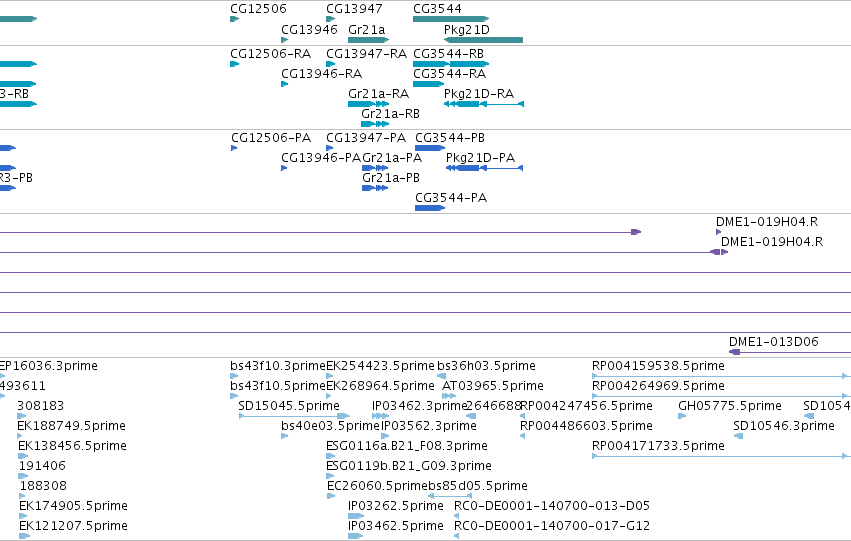
Task: Select the CG13946 gene label
Action: (309, 29)
